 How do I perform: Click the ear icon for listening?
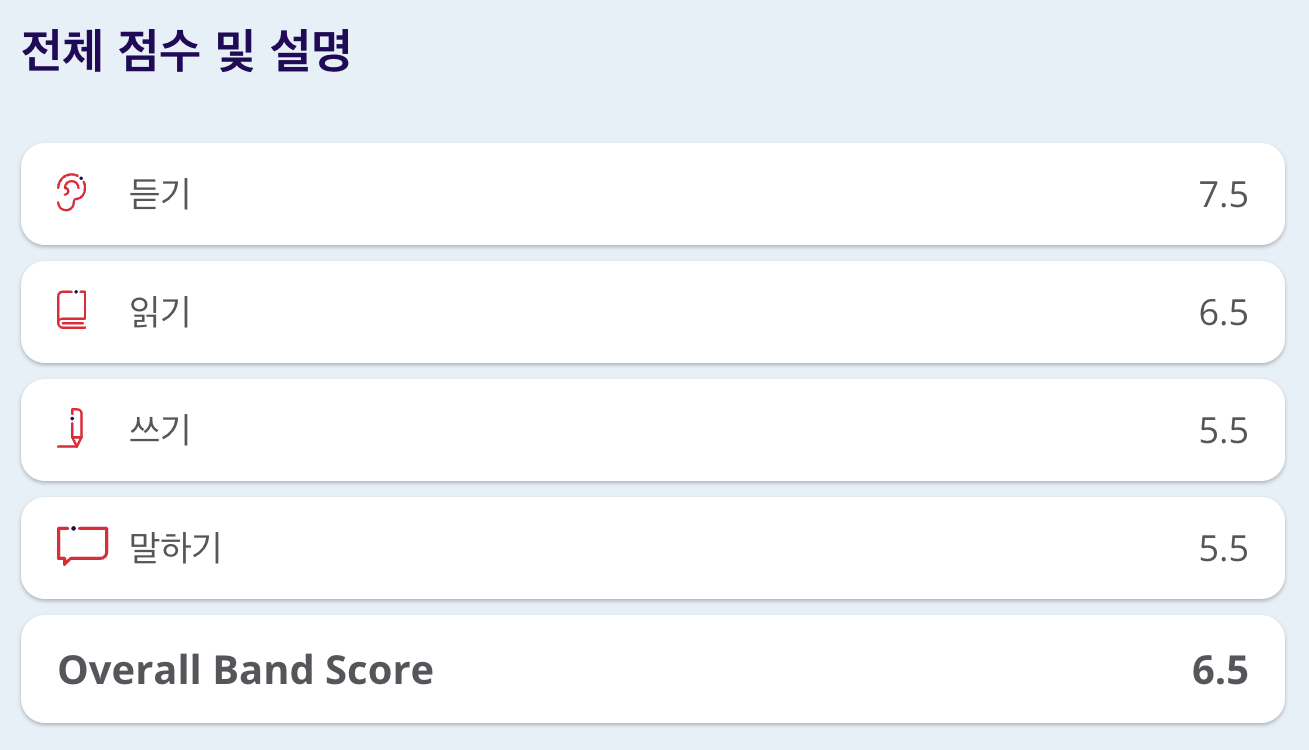[x=73, y=193]
